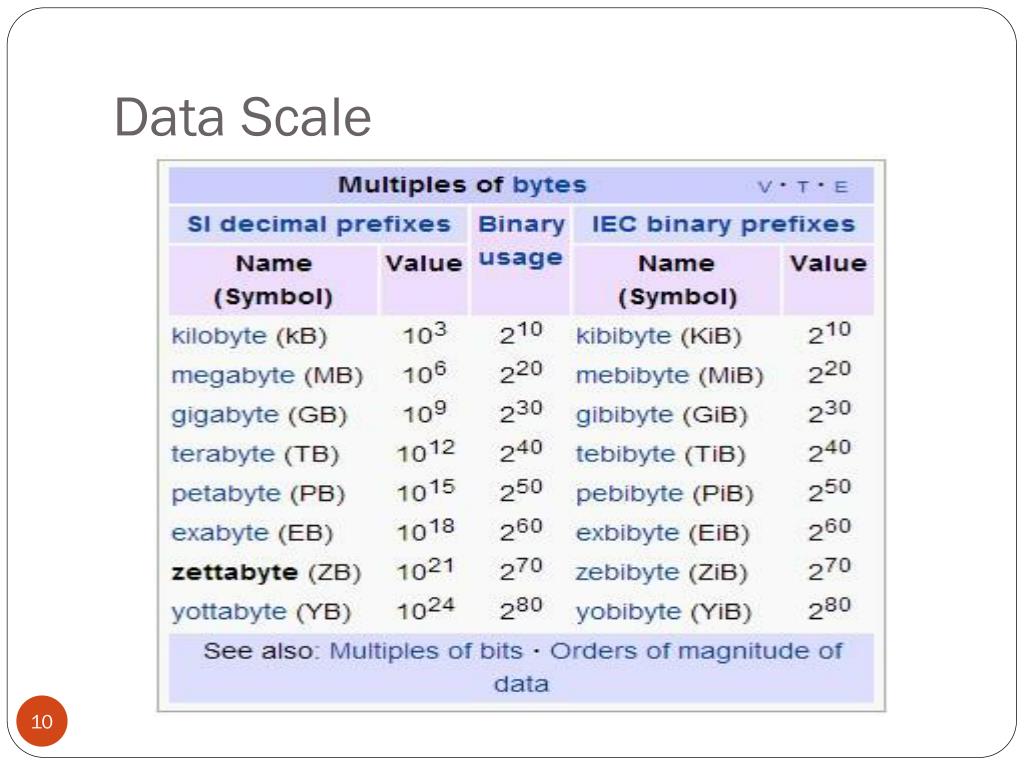Screen dimensions: 1024x768
Task: Click the tebibyte (TiB) link
Action: coord(625,454)
